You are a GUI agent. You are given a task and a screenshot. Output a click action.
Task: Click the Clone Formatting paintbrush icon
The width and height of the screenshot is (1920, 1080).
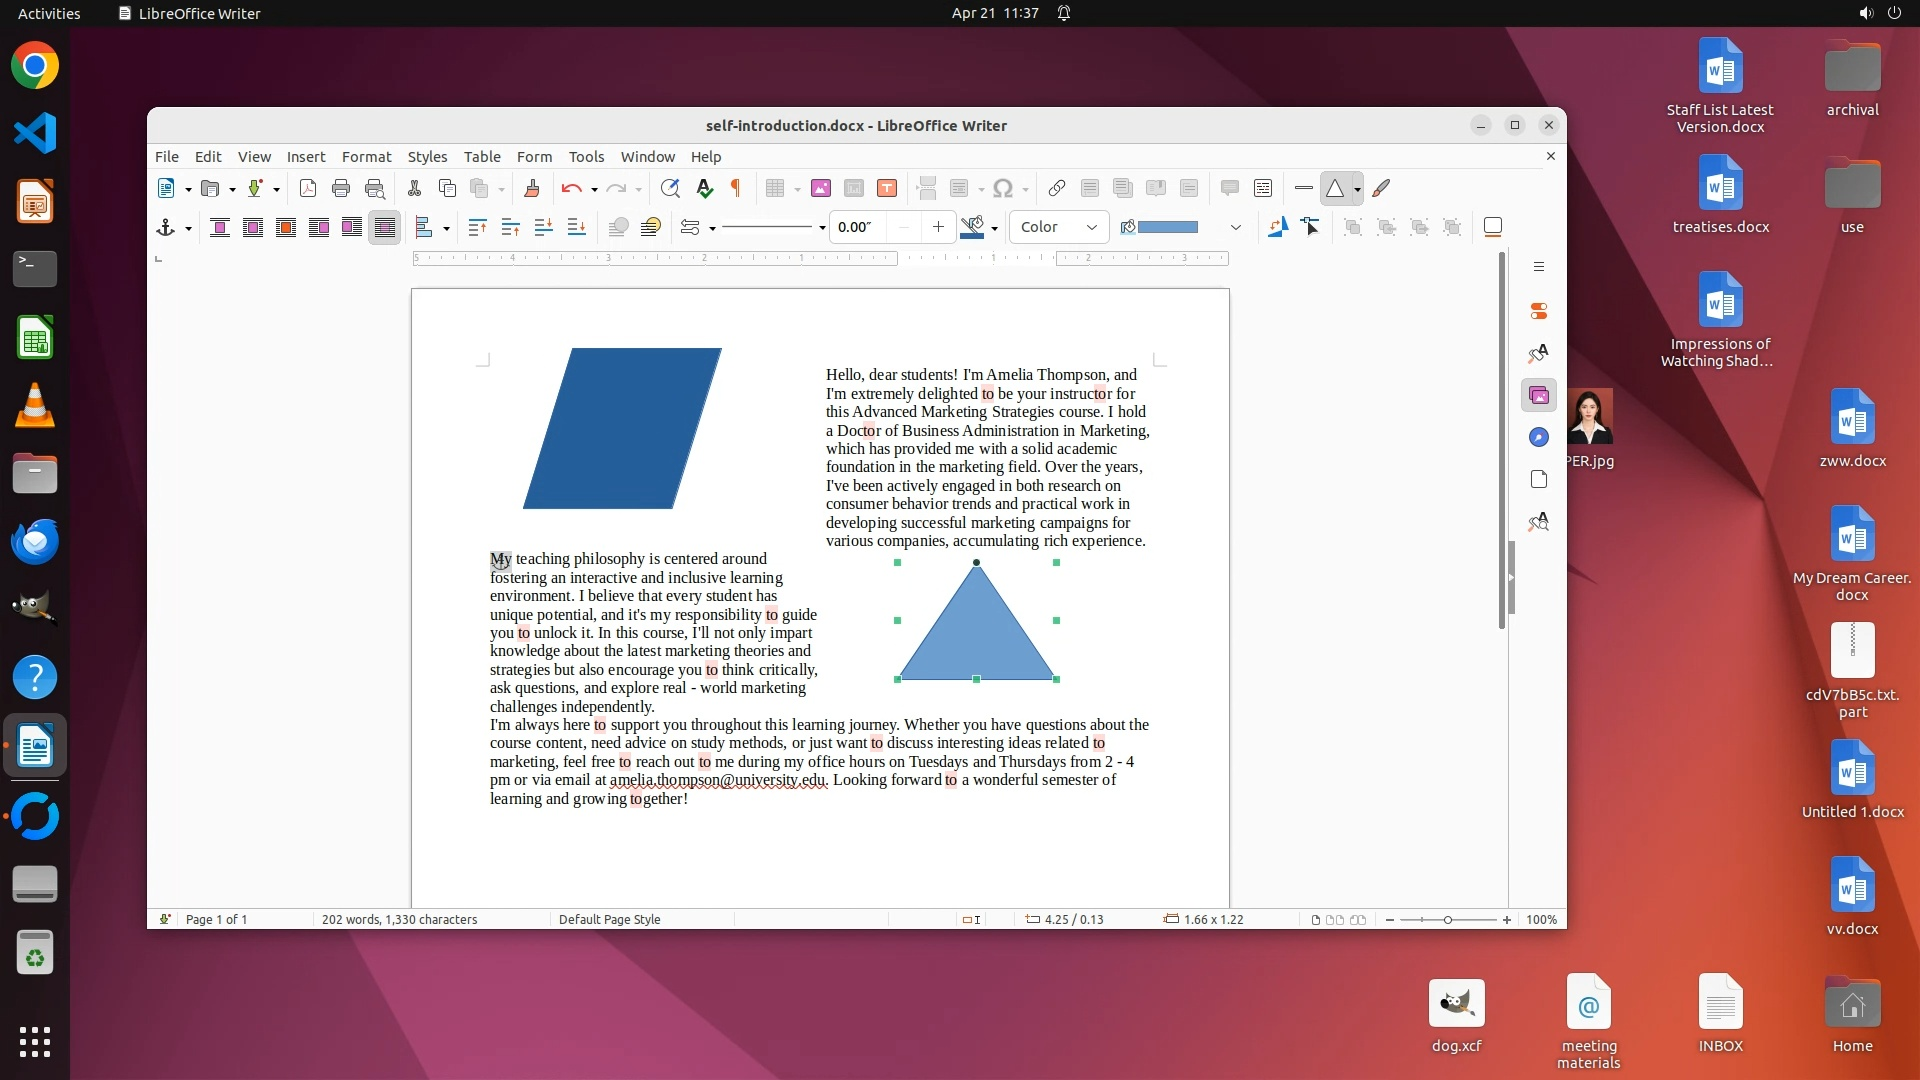(532, 188)
